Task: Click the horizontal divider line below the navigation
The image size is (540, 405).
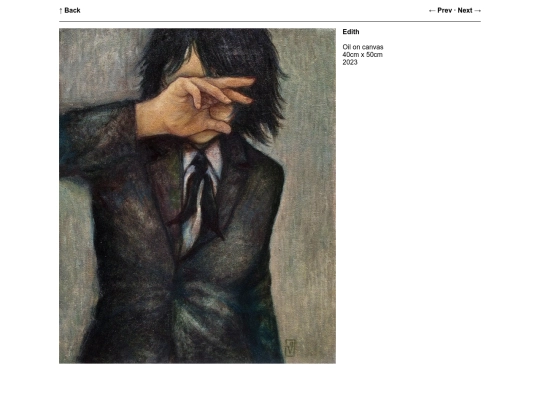Action: pos(270,21)
